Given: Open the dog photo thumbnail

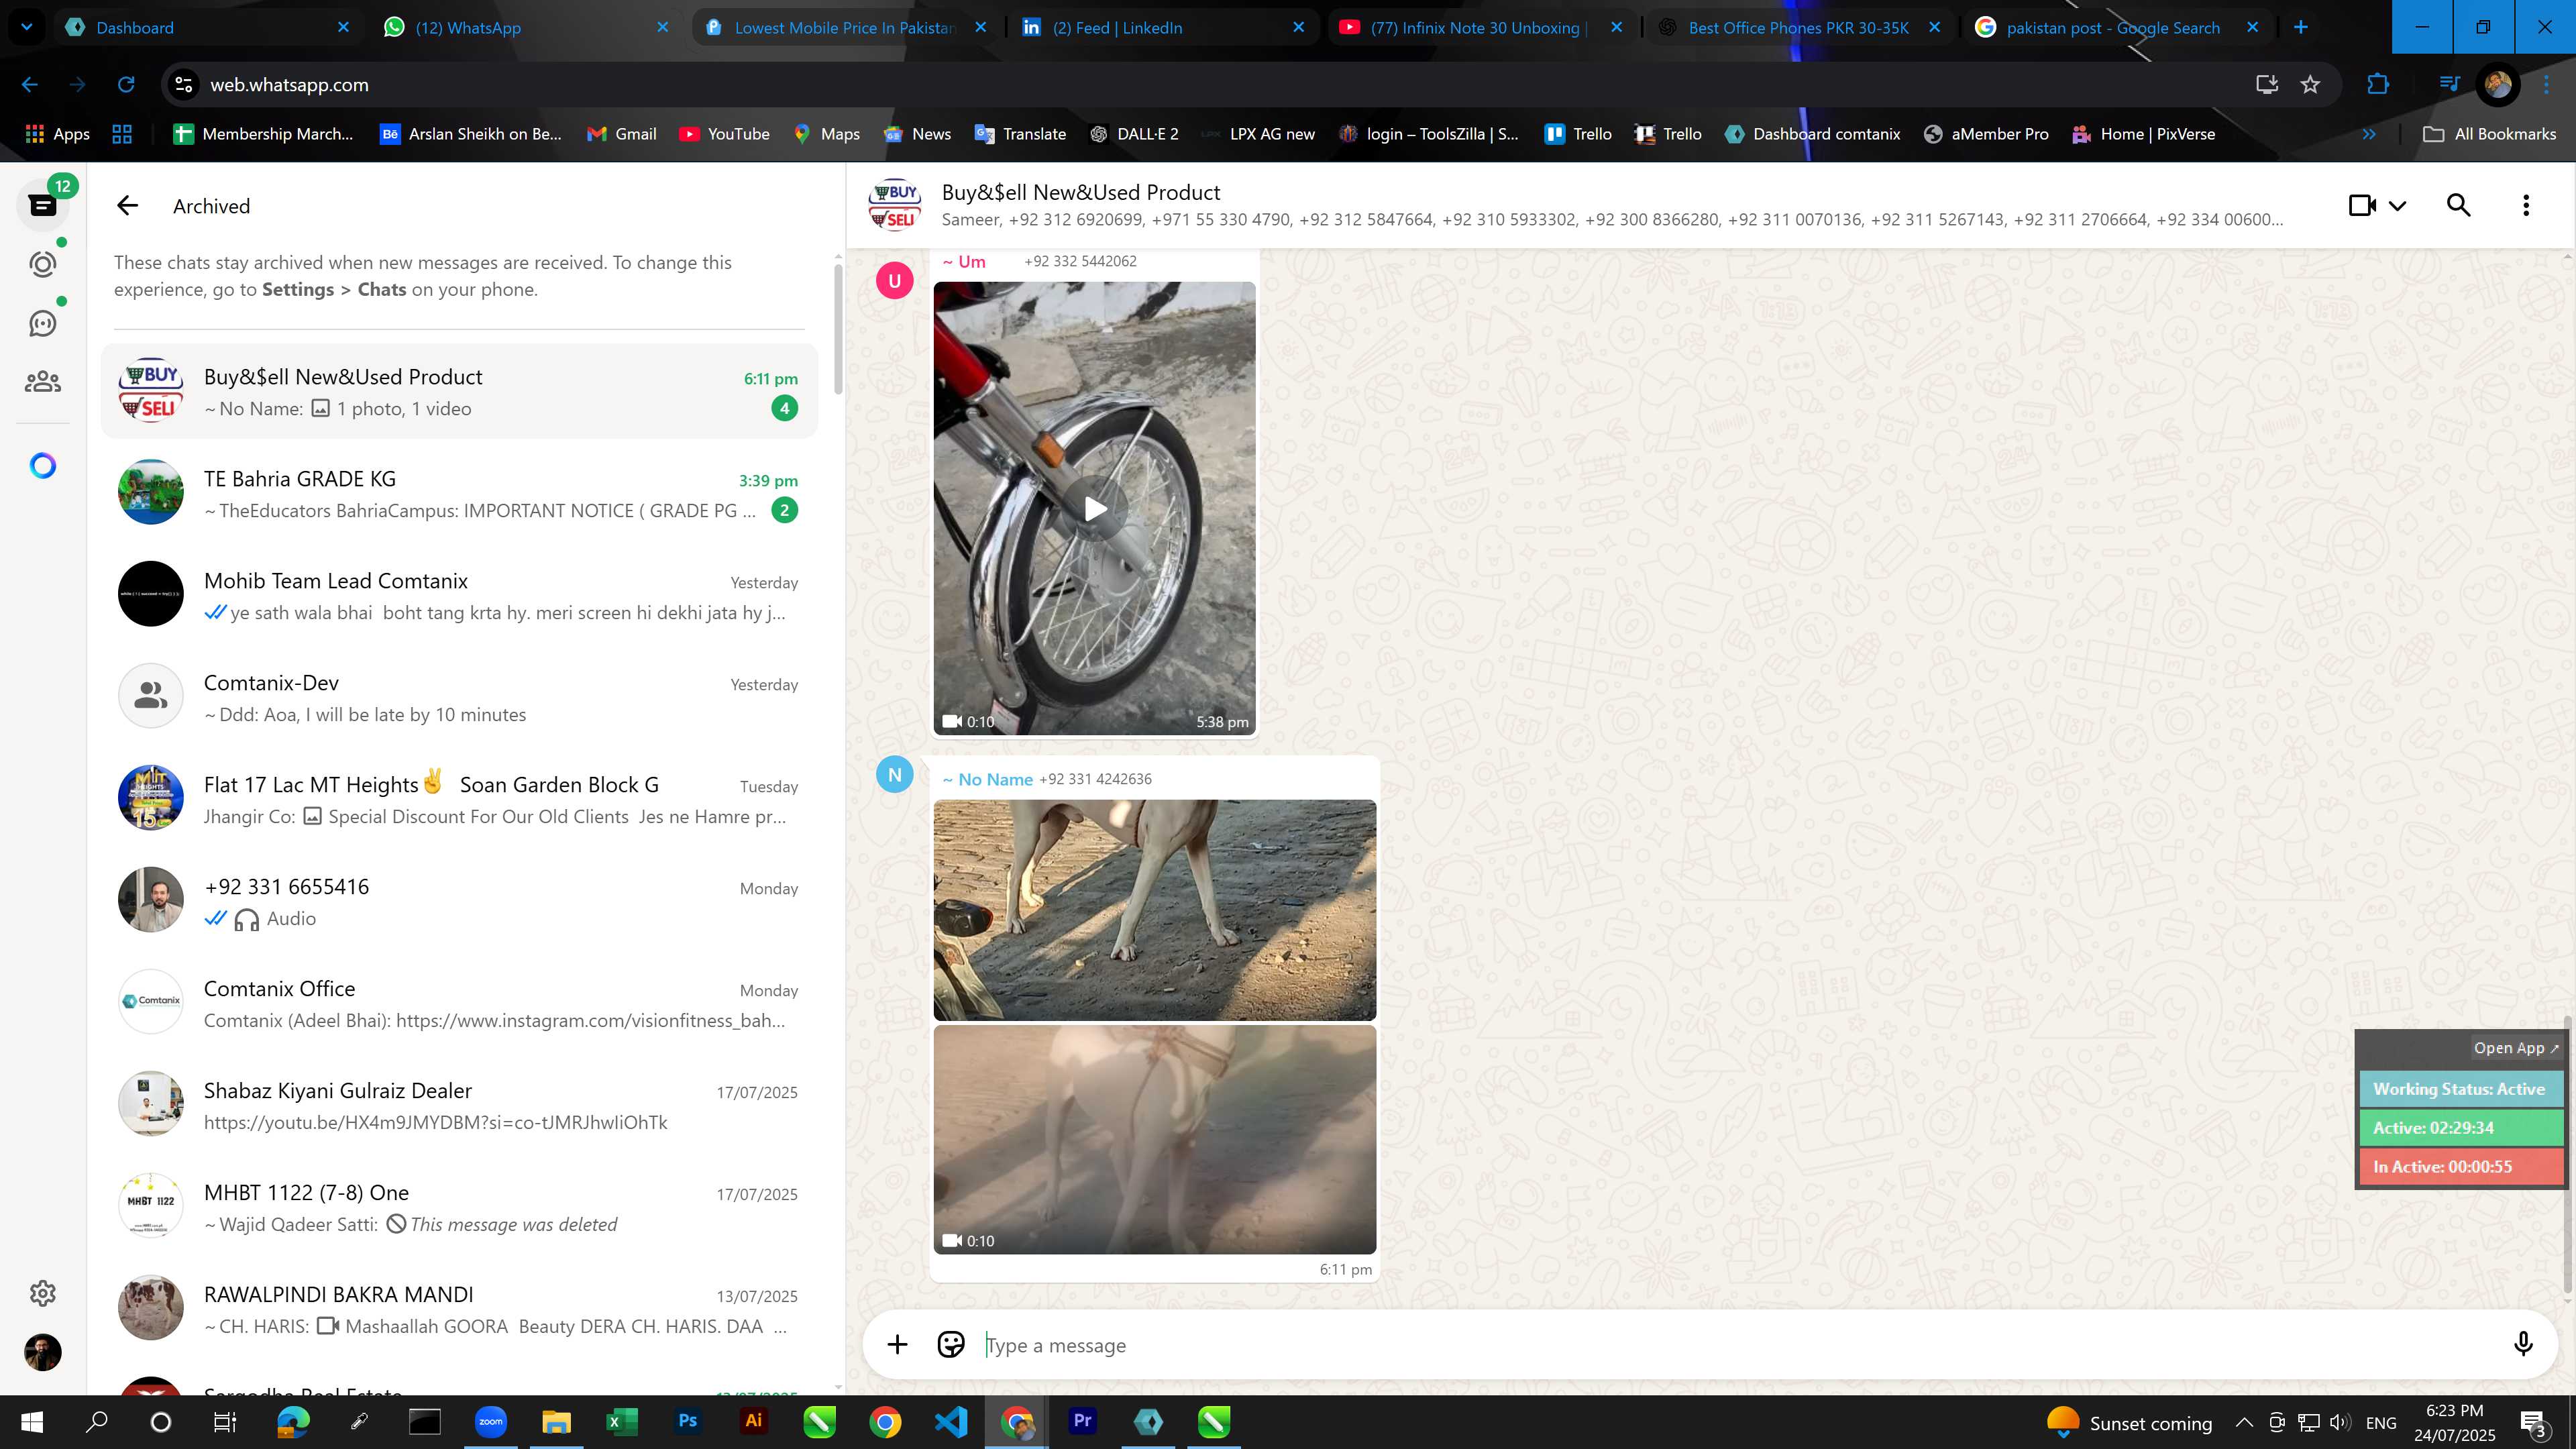Looking at the screenshot, I should click(1155, 910).
